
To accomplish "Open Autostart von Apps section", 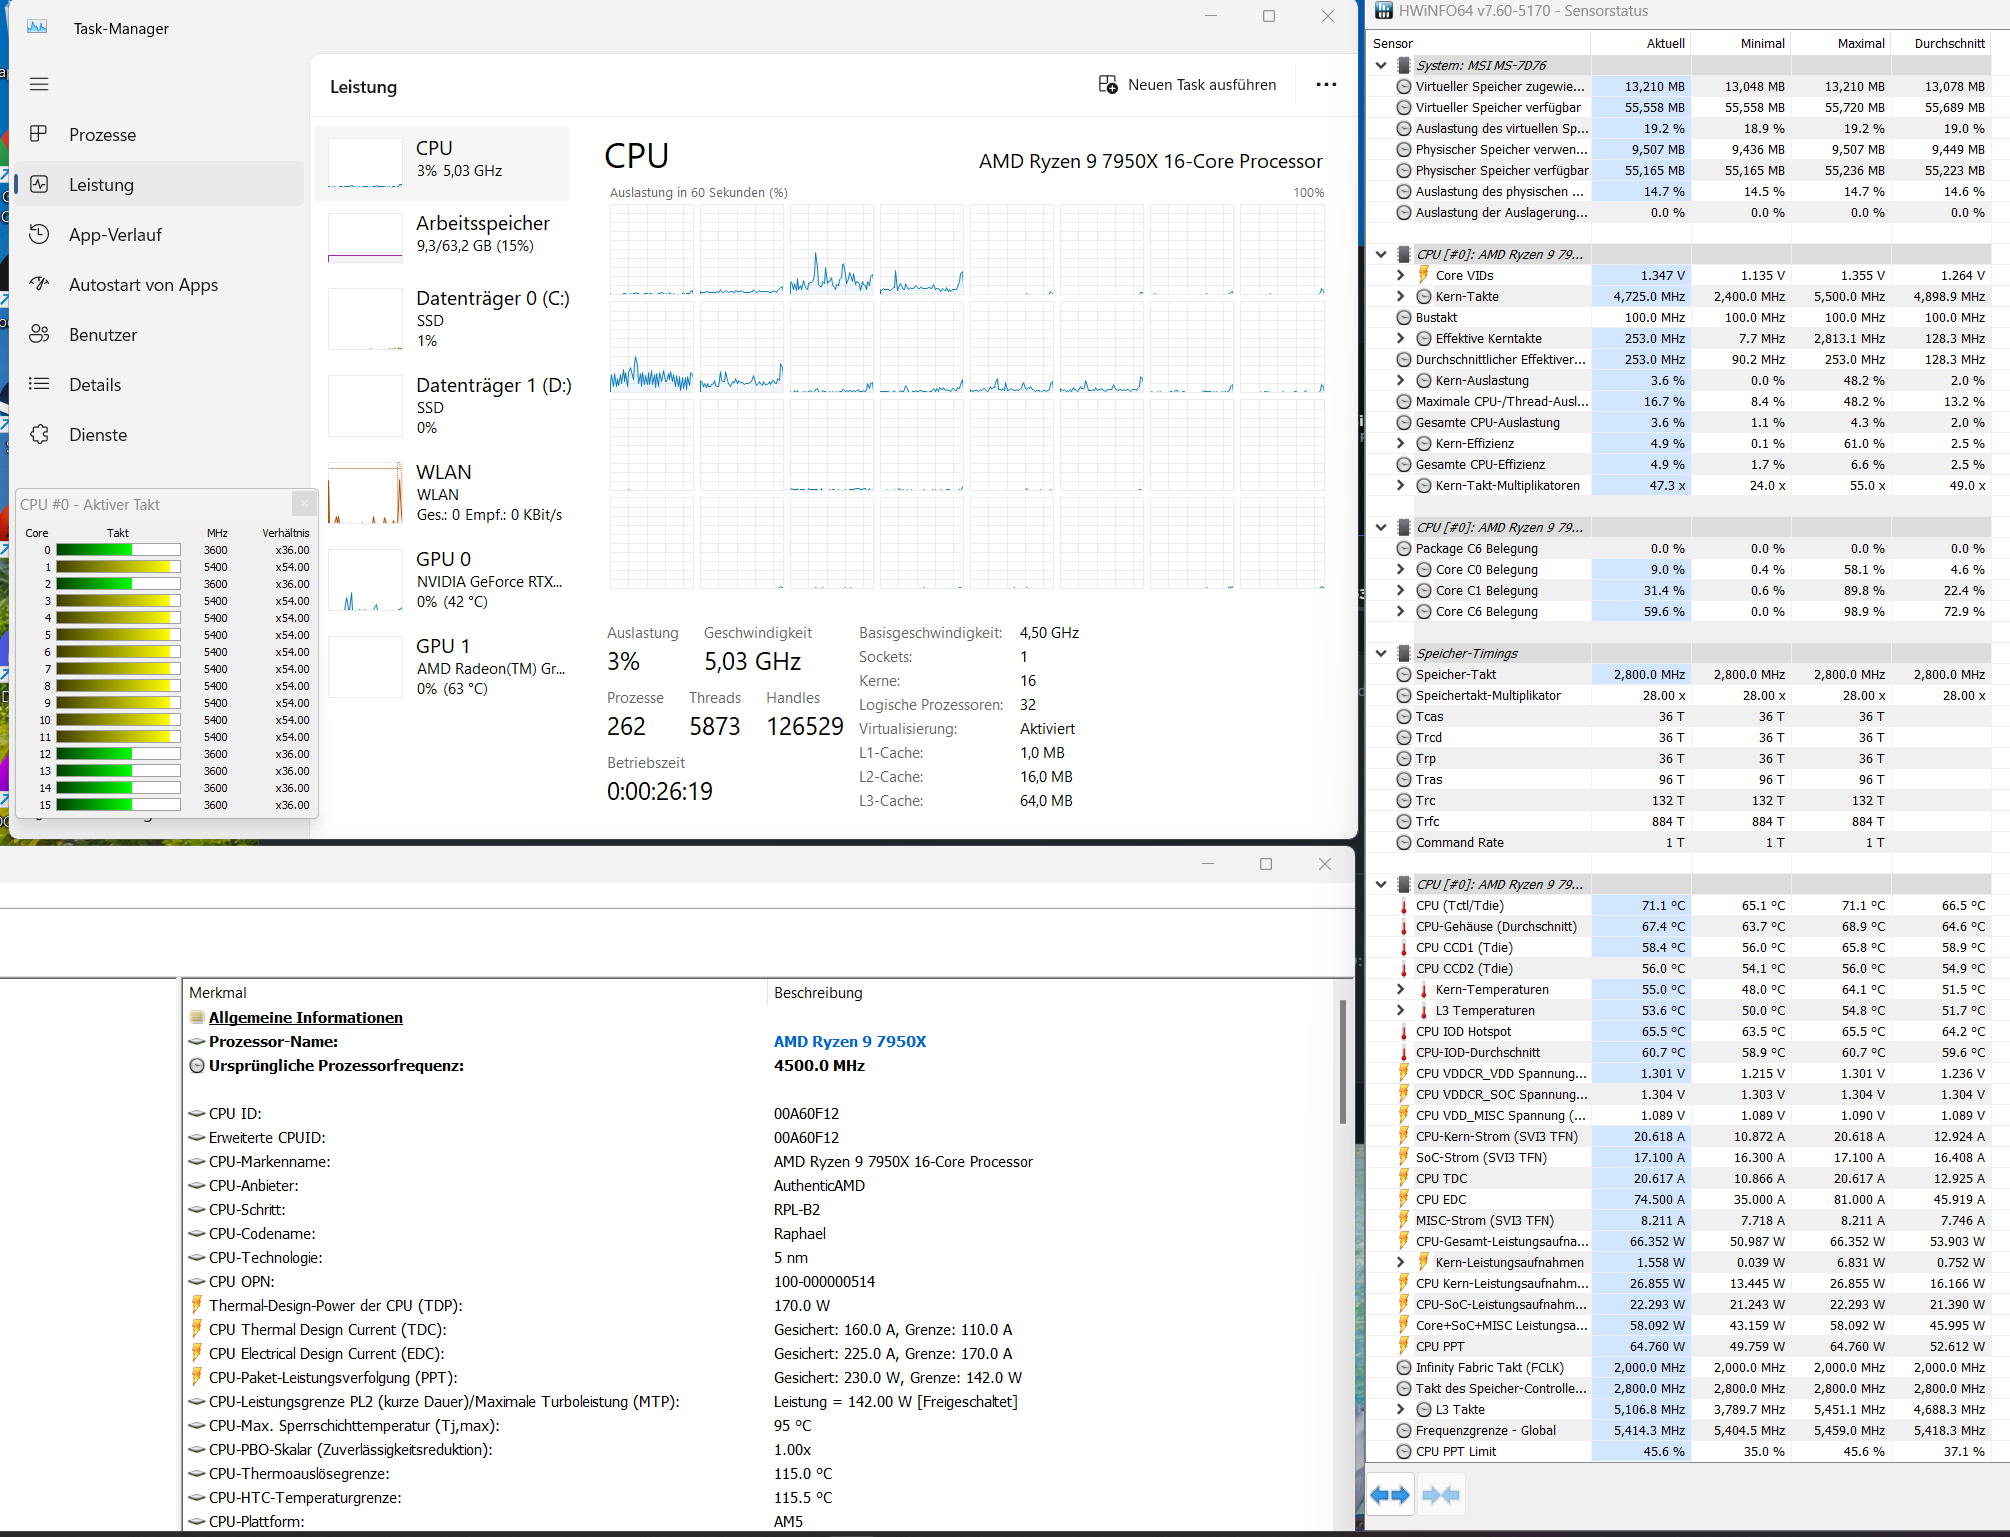I will click(x=143, y=285).
